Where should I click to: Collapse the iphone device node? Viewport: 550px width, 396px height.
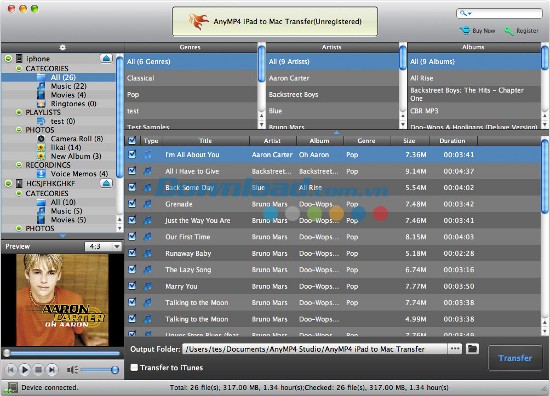click(8, 59)
